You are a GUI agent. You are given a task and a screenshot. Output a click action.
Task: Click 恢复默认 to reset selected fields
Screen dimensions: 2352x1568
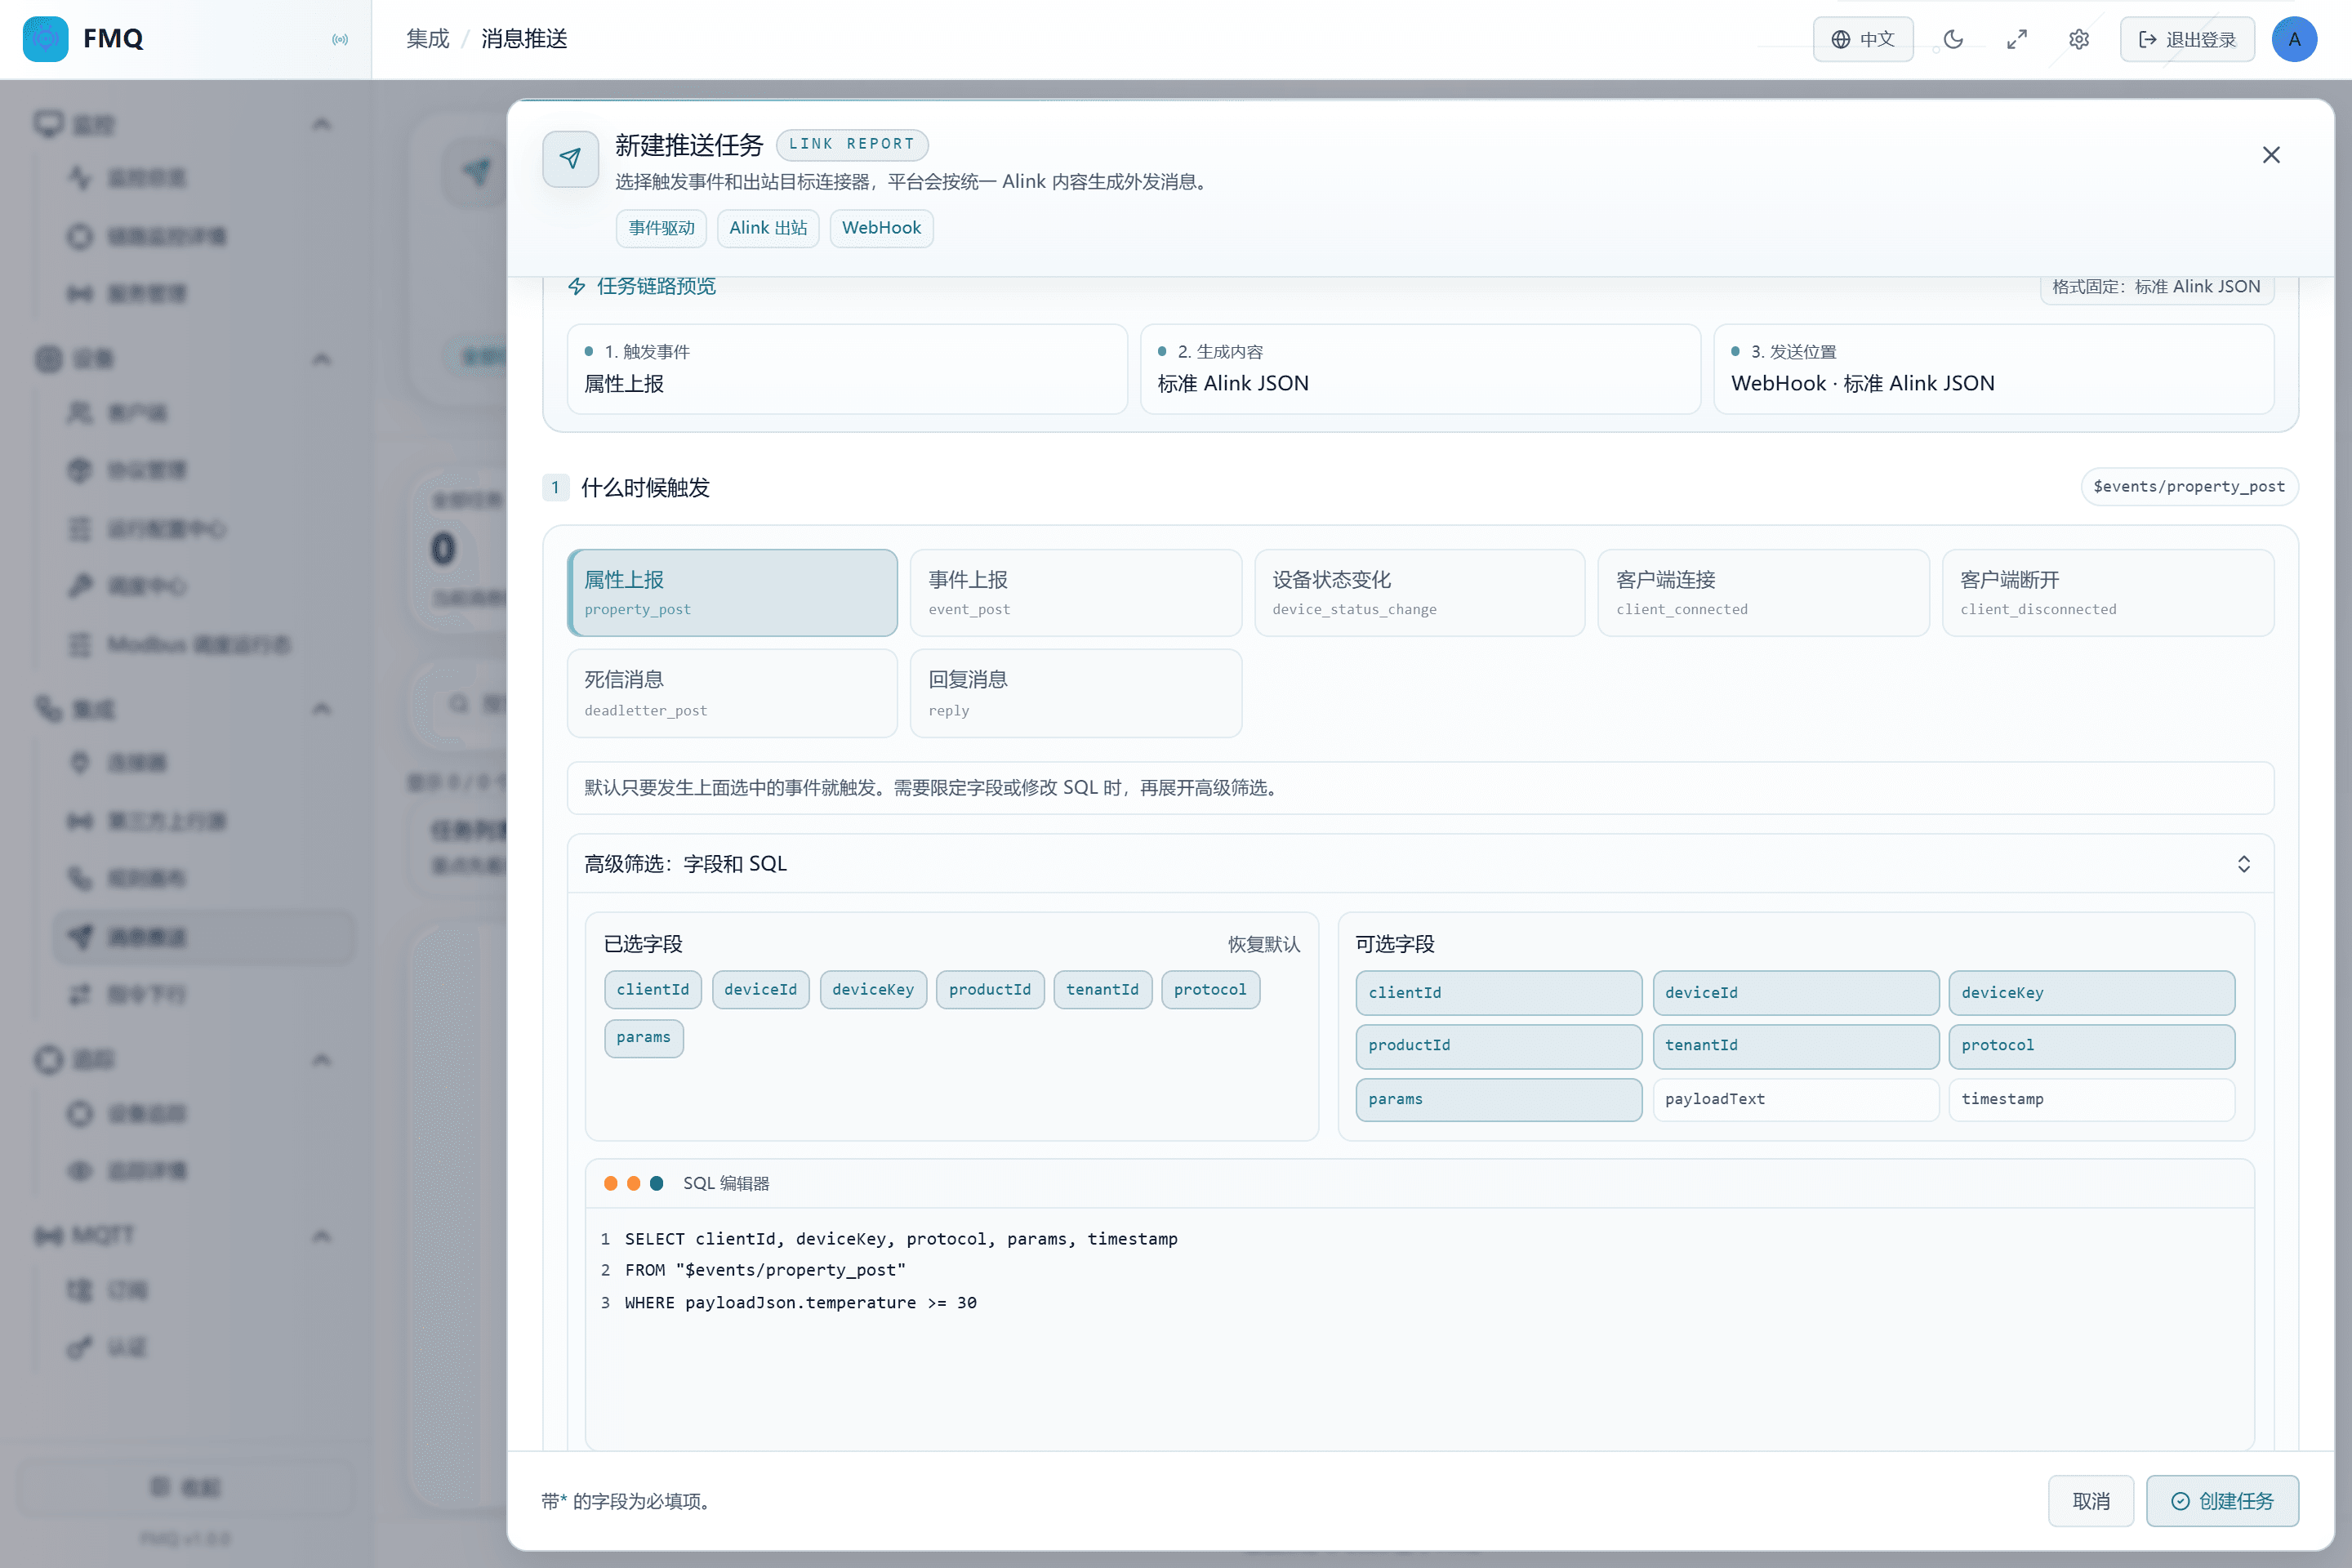pyautogui.click(x=1264, y=944)
